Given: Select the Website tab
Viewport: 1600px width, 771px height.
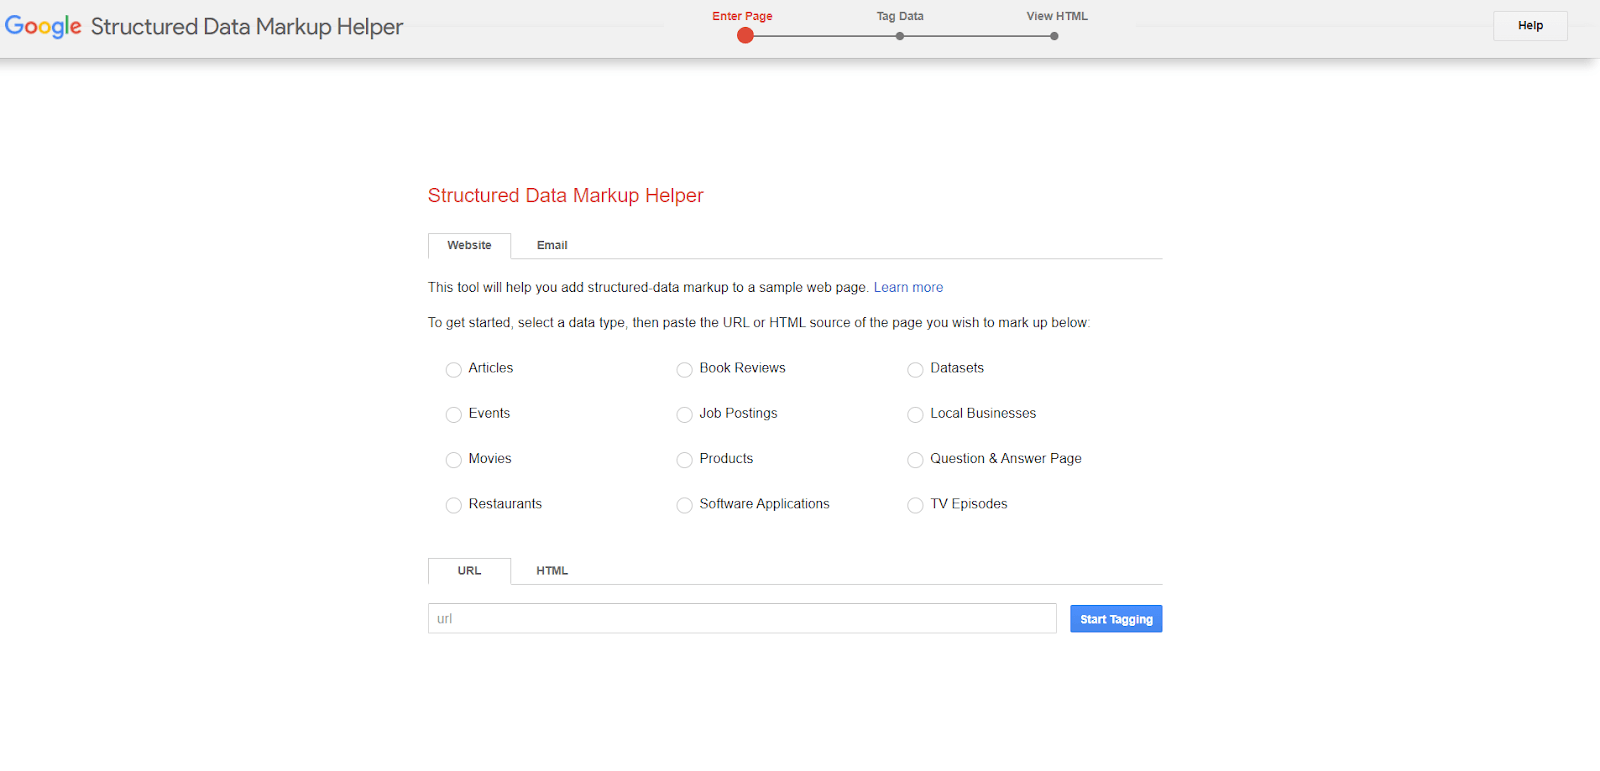Looking at the screenshot, I should click(x=469, y=246).
